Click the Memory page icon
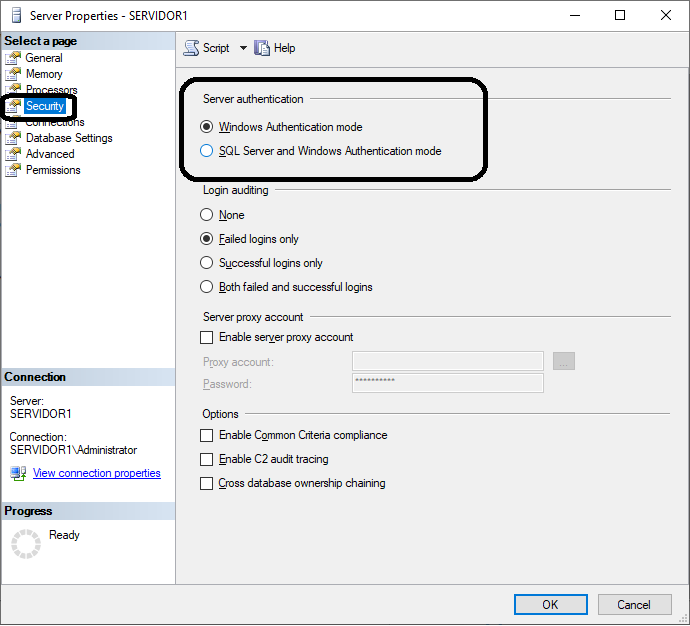 13,74
